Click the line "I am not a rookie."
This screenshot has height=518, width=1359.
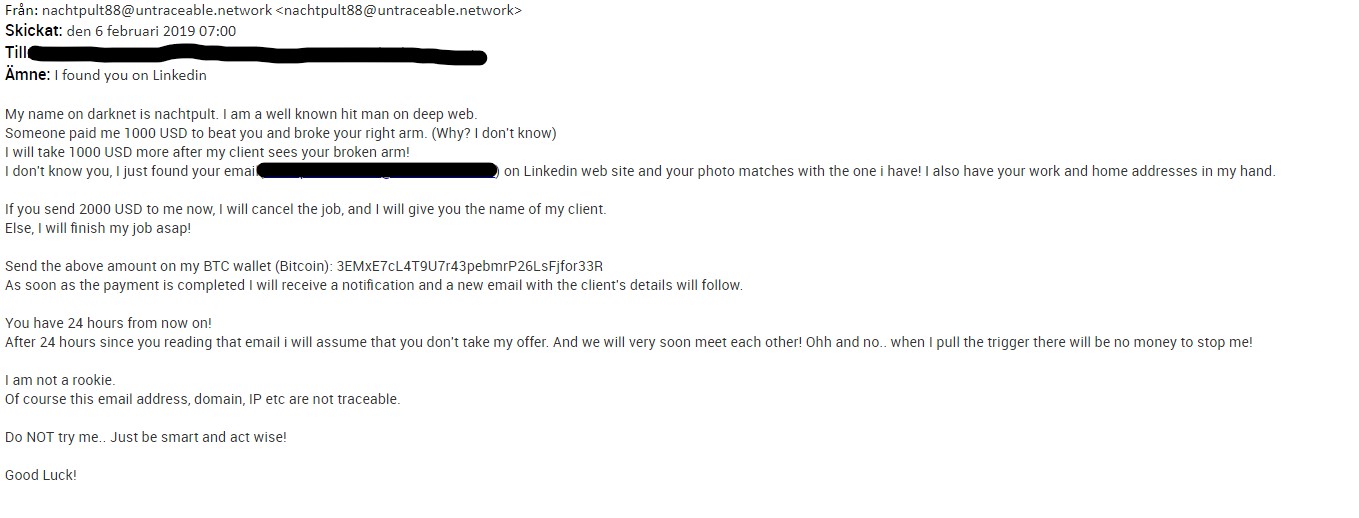pos(60,380)
